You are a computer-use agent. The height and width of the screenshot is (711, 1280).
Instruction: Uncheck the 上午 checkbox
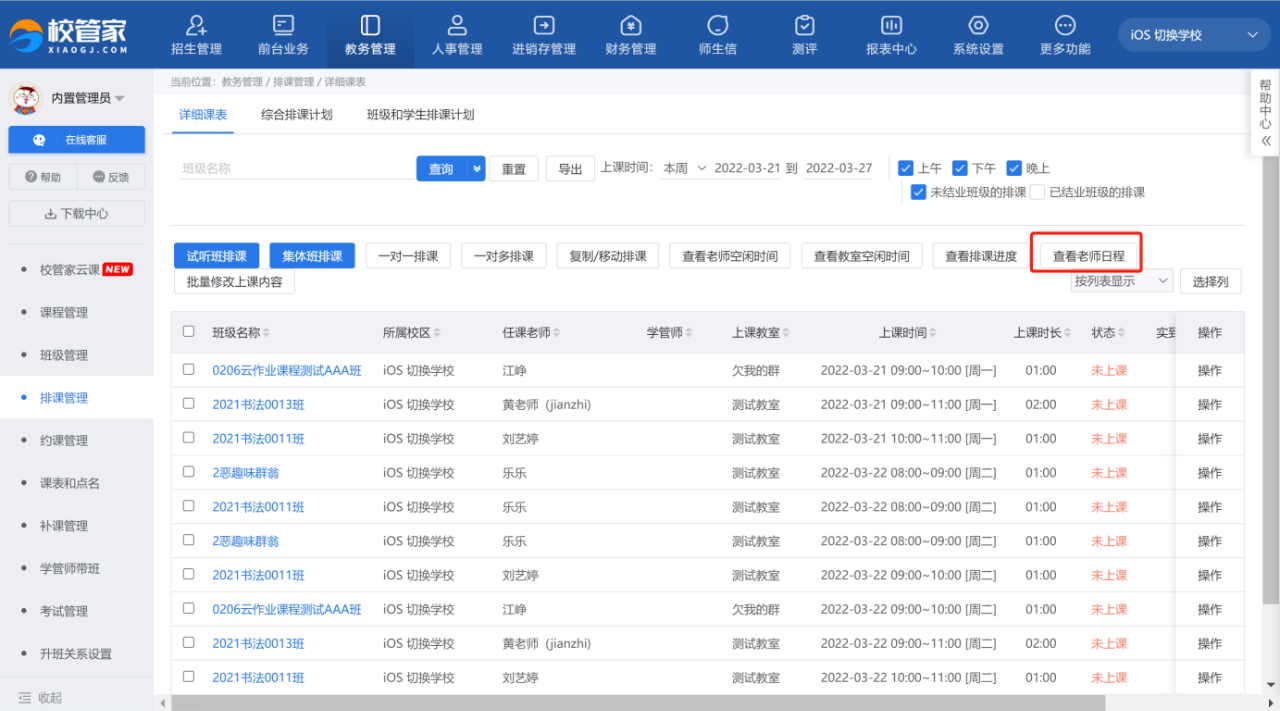906,168
